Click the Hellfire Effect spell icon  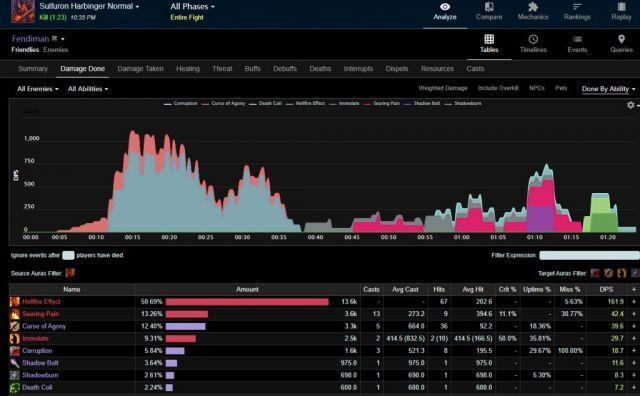click(15, 302)
